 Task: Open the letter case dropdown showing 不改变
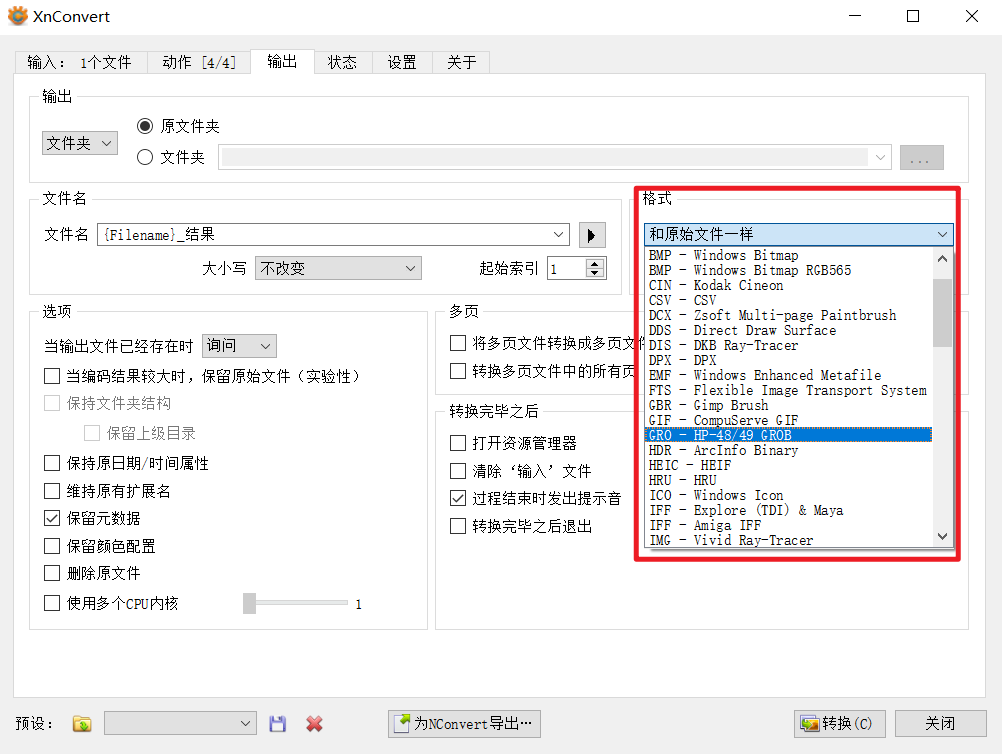click(x=339, y=268)
